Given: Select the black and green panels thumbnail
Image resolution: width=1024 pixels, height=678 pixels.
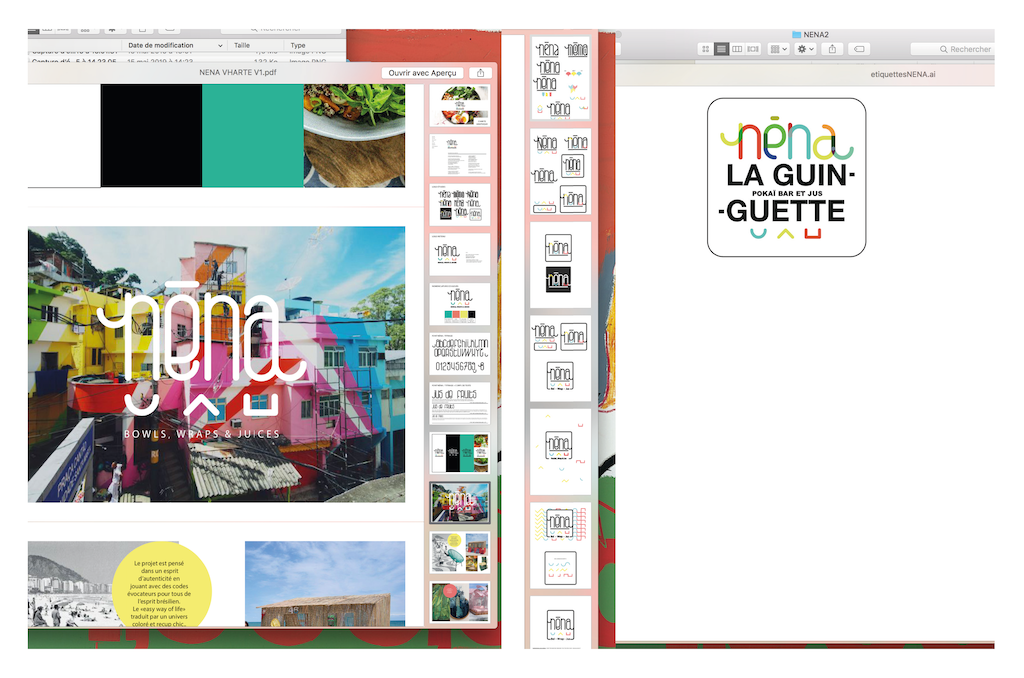Looking at the screenshot, I should (x=460, y=453).
